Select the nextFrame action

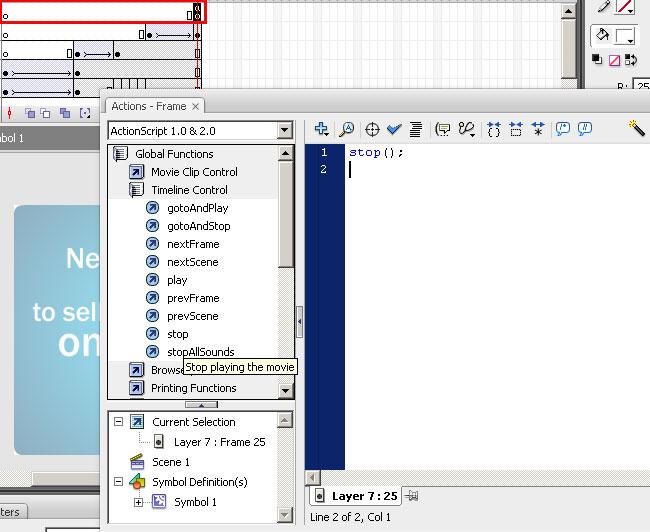click(x=193, y=244)
